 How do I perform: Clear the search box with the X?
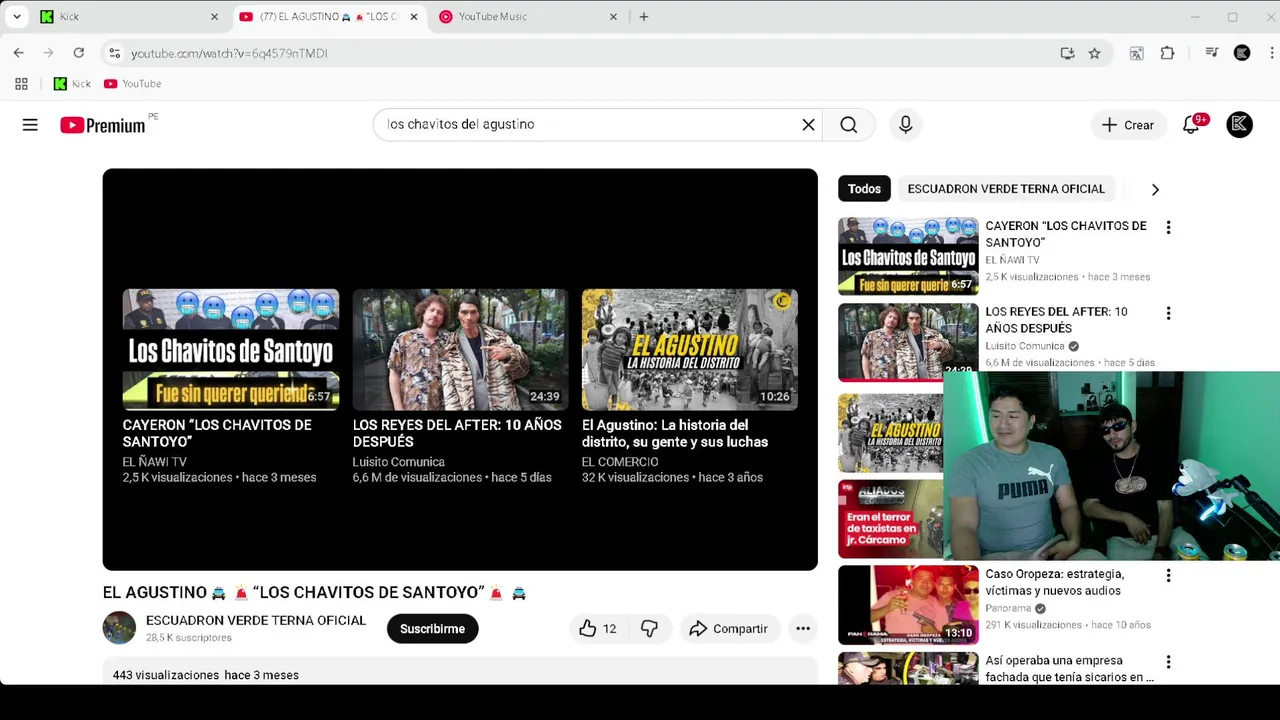[808, 125]
